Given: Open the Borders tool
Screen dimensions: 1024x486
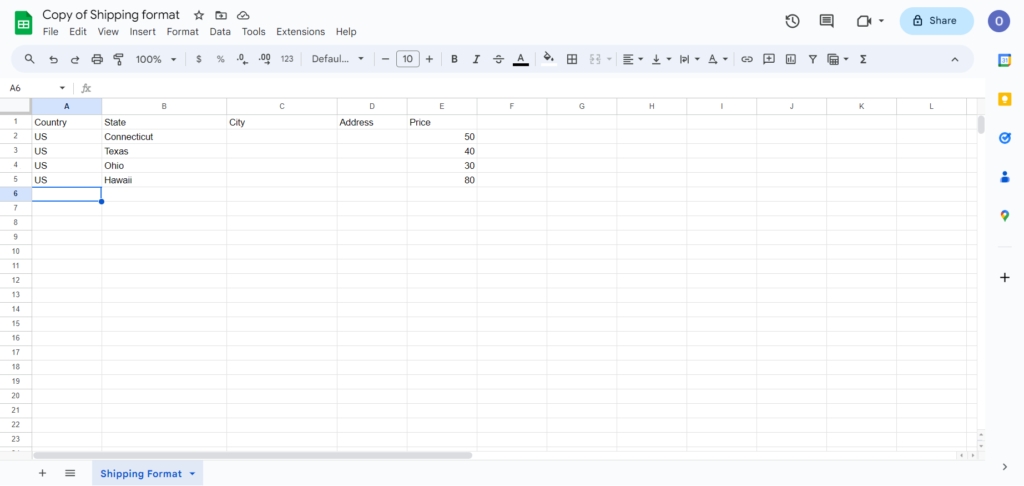Looking at the screenshot, I should pos(572,59).
